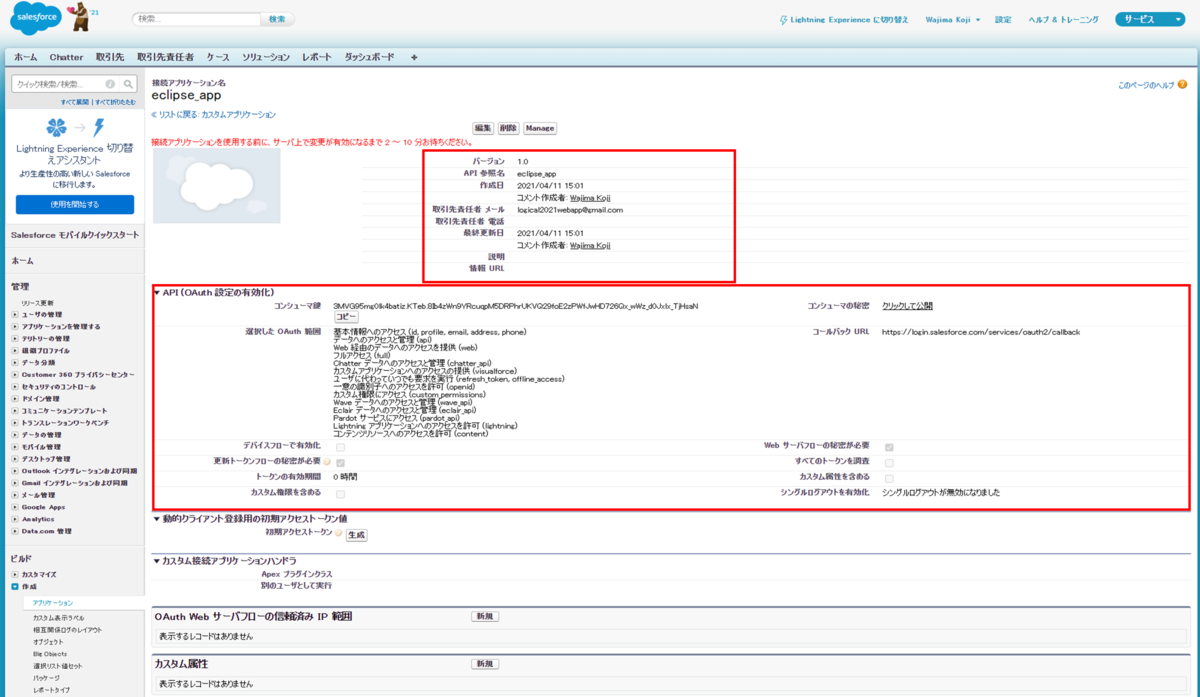This screenshot has height=697, width=1200.
Task: Click the すべて折りたたむ link in sidebar
Action: click(115, 102)
